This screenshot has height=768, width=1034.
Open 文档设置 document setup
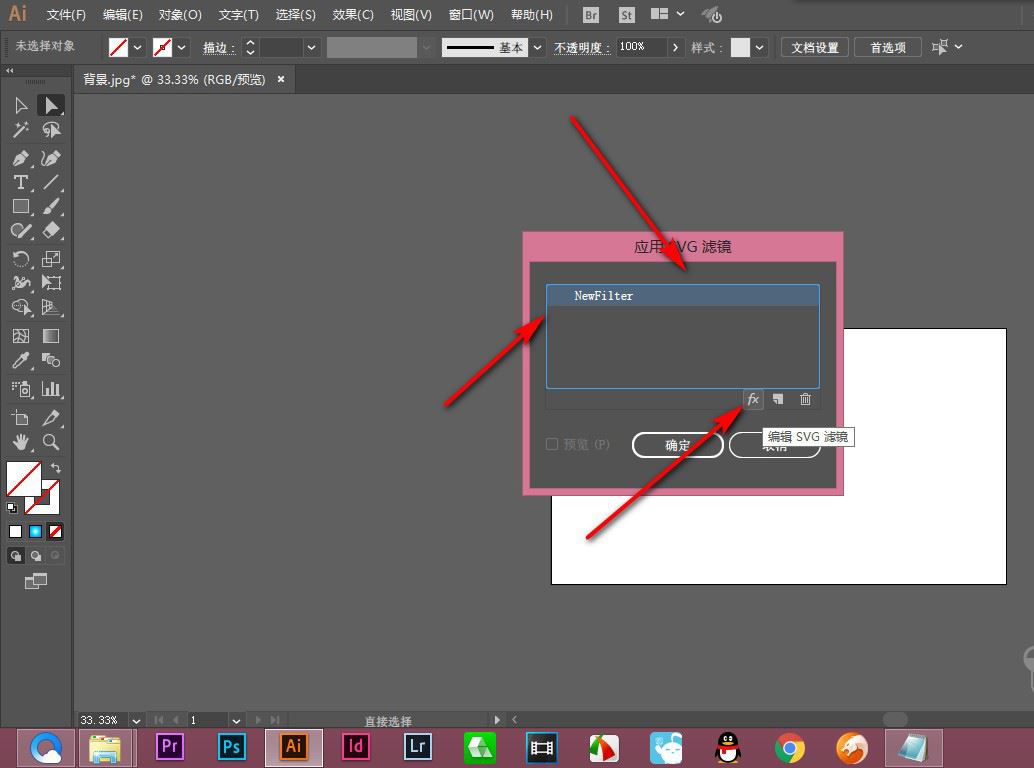[x=815, y=47]
